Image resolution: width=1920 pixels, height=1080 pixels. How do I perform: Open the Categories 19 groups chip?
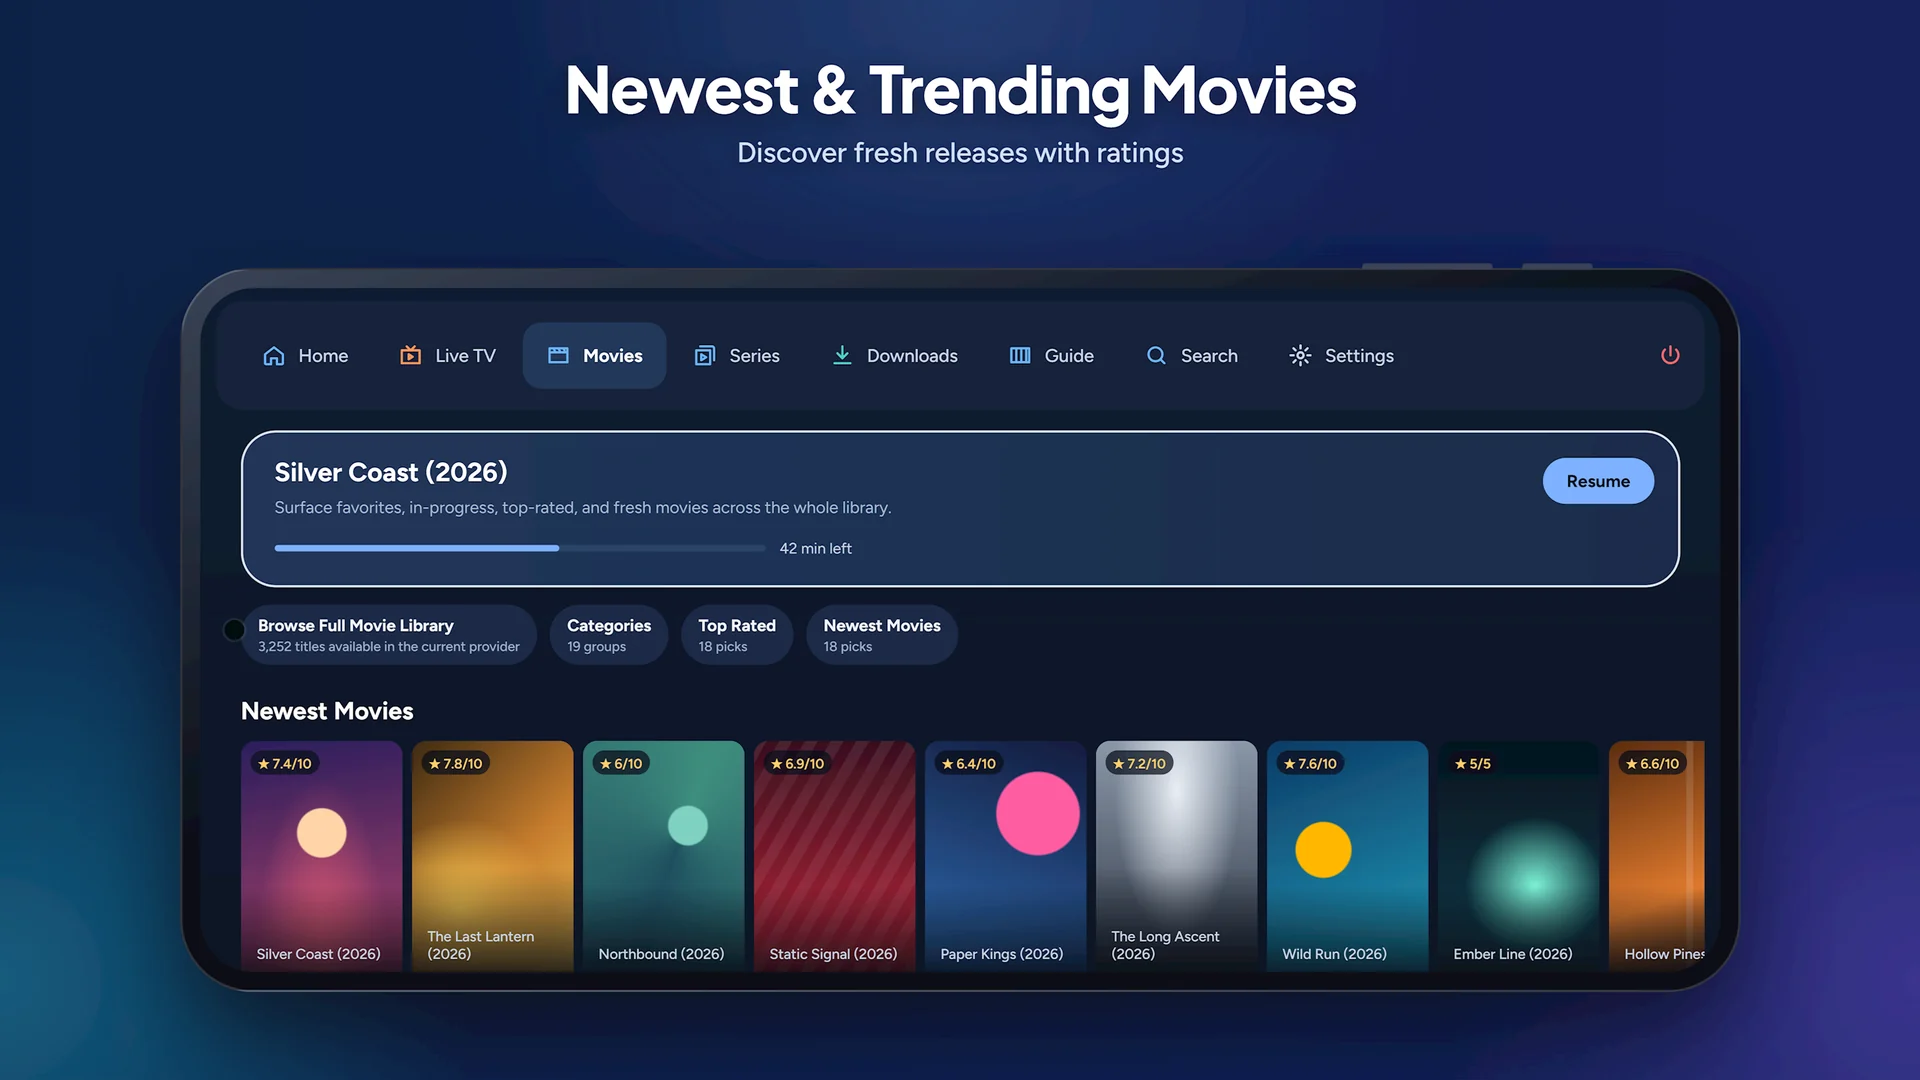[609, 635]
